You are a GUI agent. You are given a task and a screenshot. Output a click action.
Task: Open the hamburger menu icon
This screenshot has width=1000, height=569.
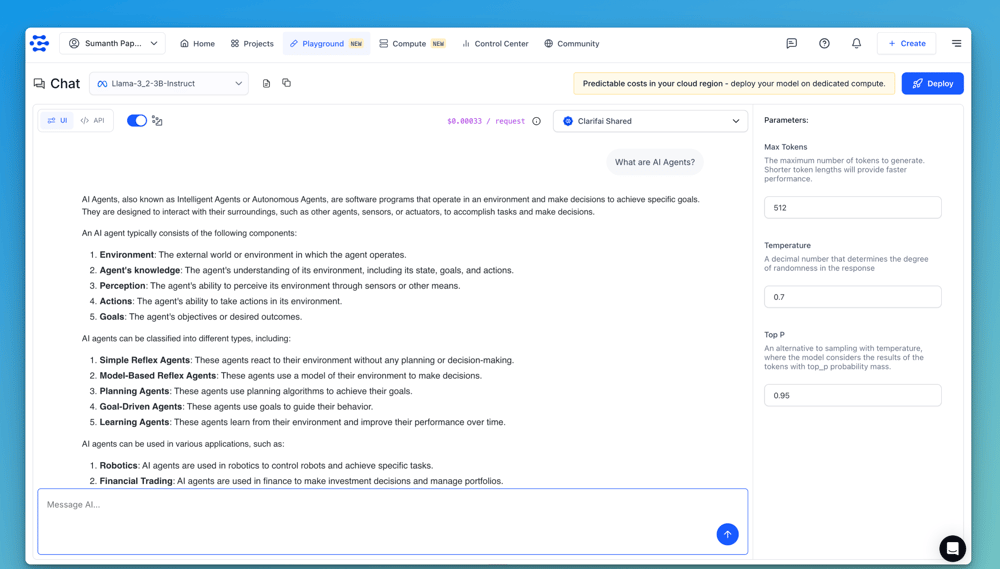tap(956, 44)
